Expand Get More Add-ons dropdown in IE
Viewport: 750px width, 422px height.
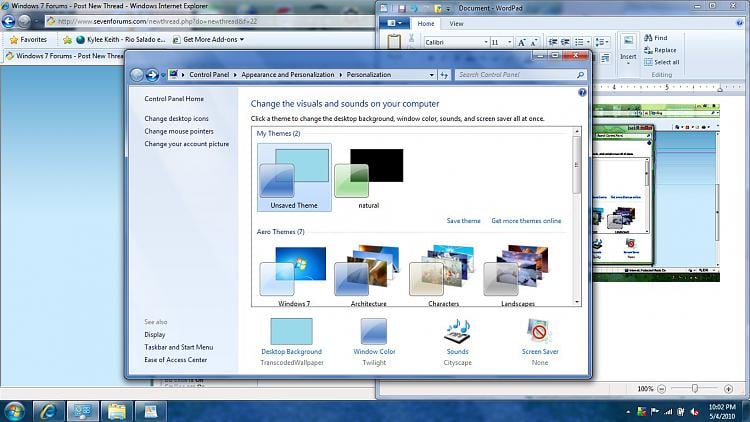242,40
